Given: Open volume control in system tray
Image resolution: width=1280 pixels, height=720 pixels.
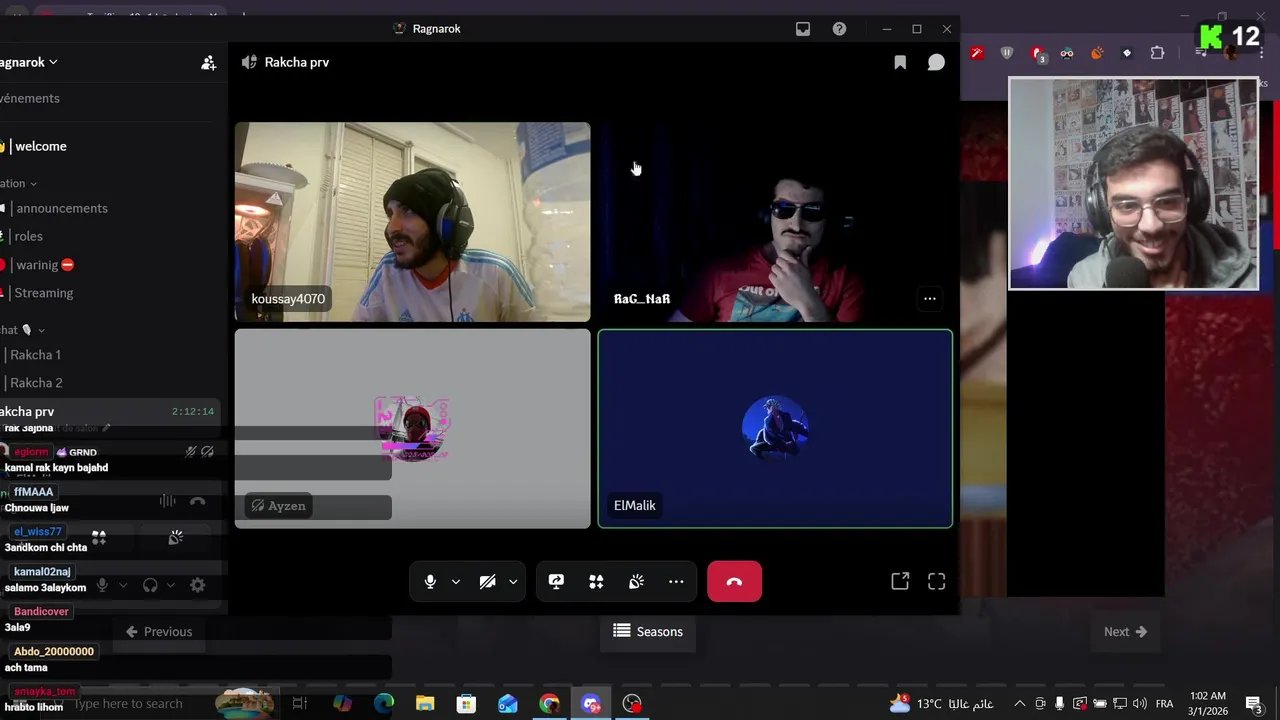Looking at the screenshot, I should click(1139, 704).
